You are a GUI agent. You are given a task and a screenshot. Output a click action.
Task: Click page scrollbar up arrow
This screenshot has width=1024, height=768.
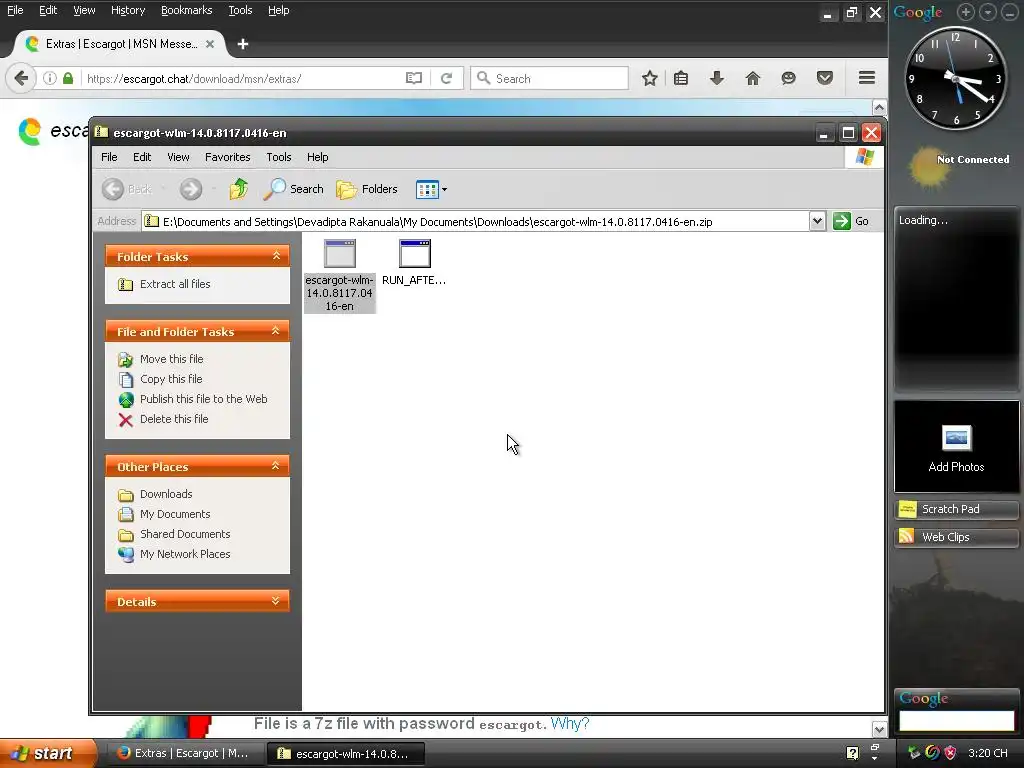(x=879, y=108)
